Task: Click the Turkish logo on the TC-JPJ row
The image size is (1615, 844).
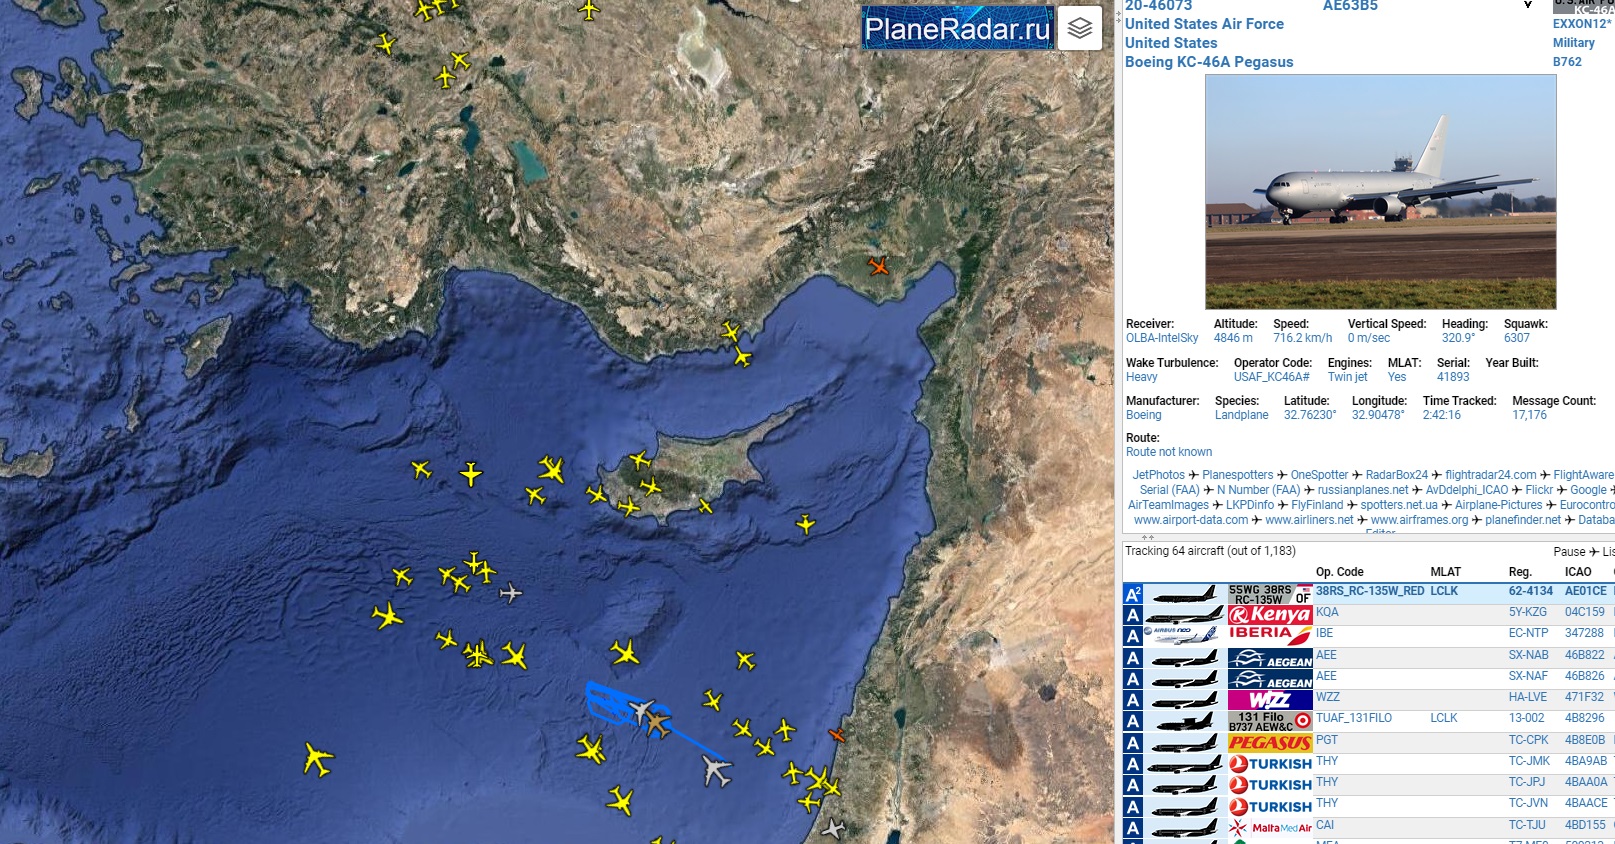Action: pyautogui.click(x=1269, y=784)
